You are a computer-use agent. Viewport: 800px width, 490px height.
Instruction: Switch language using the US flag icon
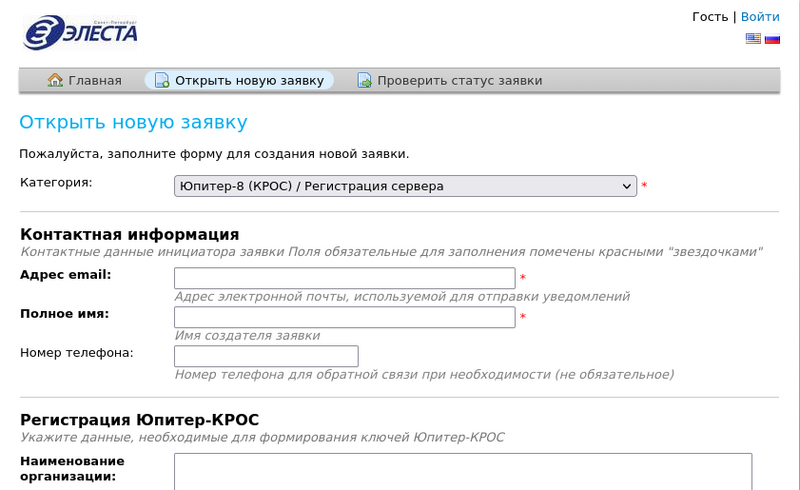753,38
